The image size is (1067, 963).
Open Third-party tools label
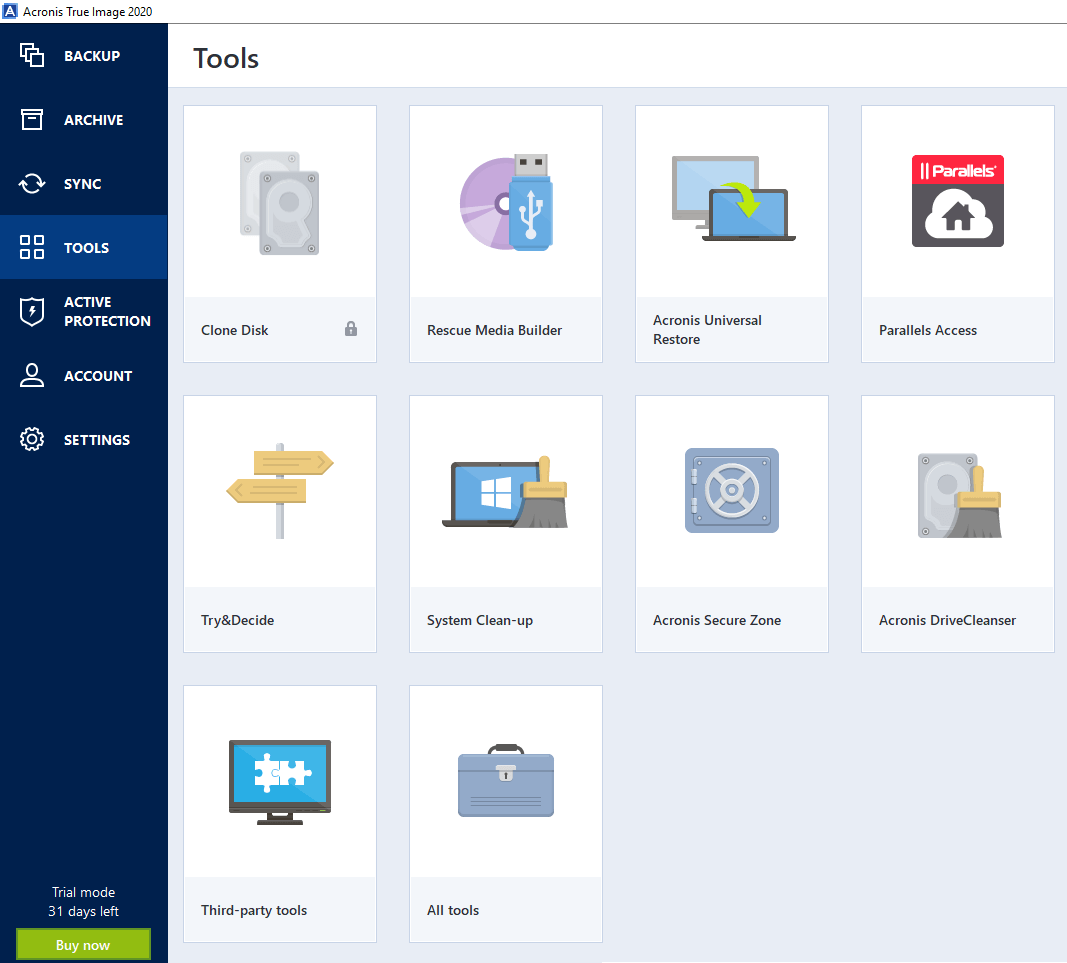(x=254, y=910)
